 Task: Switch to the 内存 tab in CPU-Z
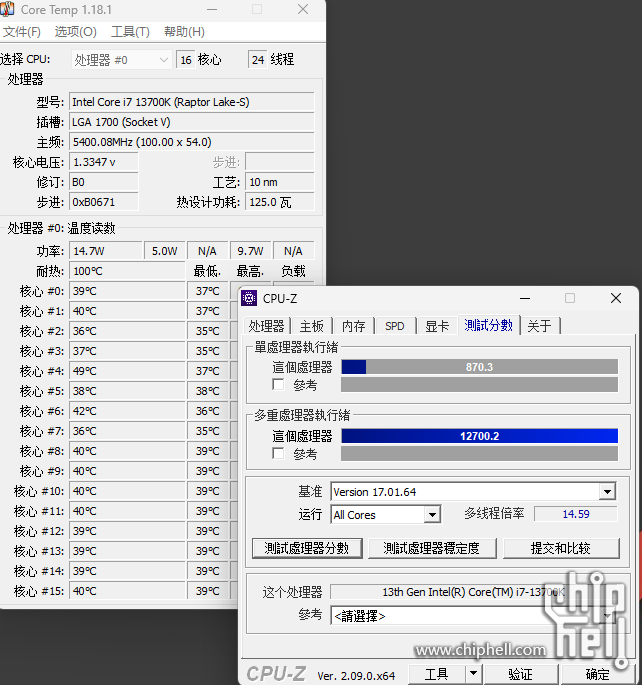tap(353, 326)
